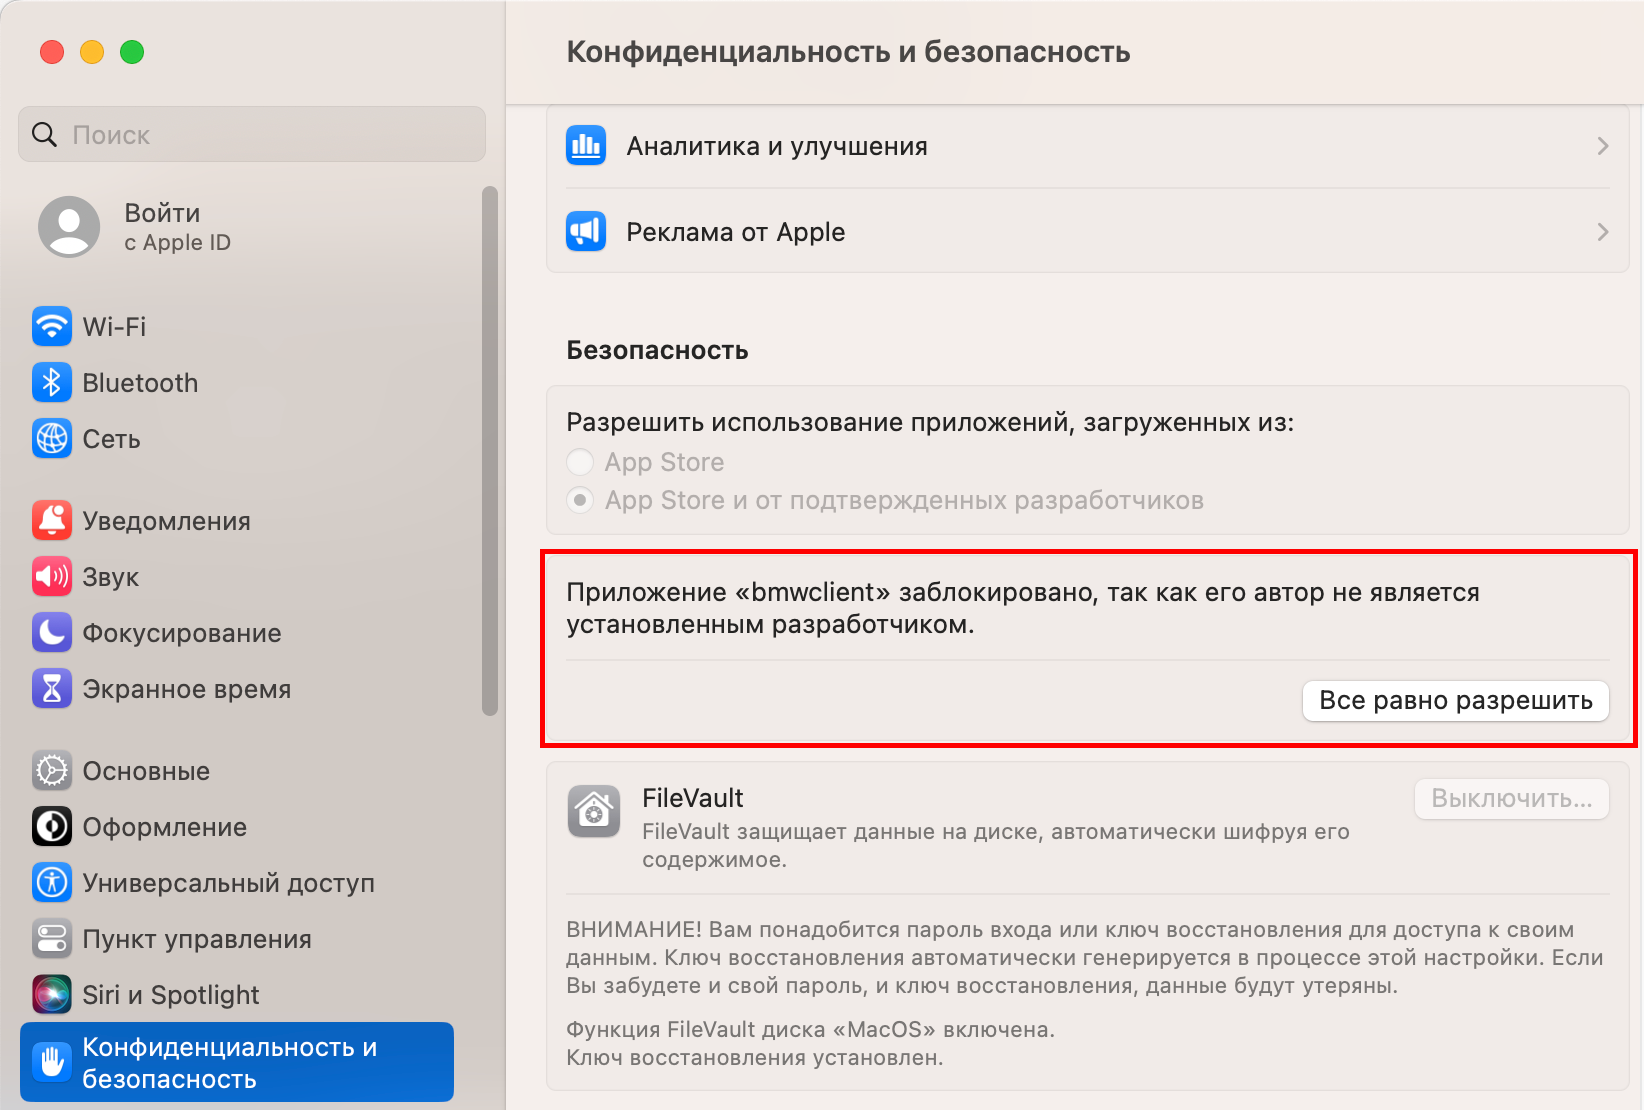Open Bluetooth settings via its icon

(52, 383)
